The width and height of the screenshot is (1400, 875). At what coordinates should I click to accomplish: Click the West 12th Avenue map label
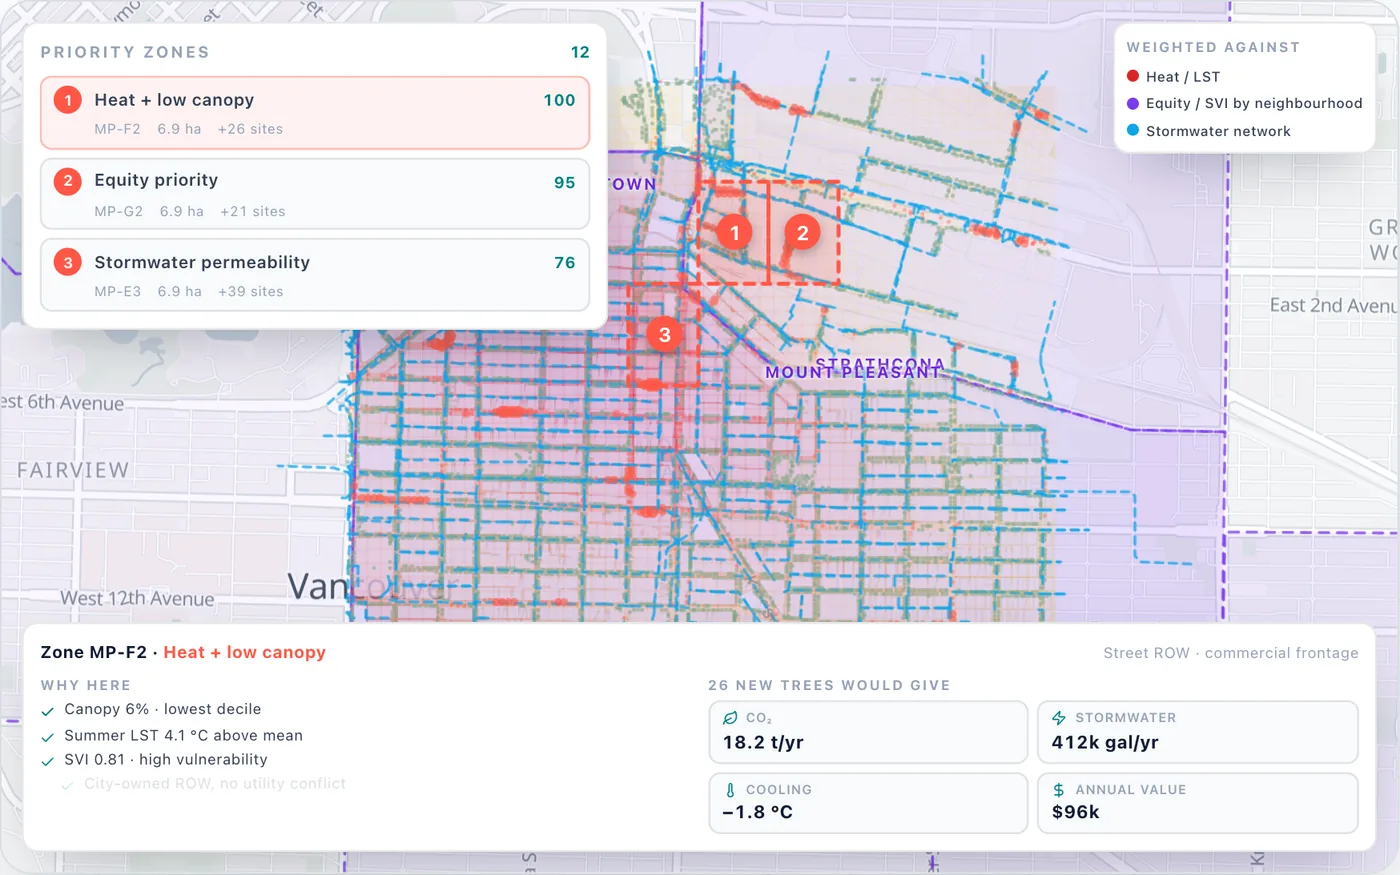(137, 598)
